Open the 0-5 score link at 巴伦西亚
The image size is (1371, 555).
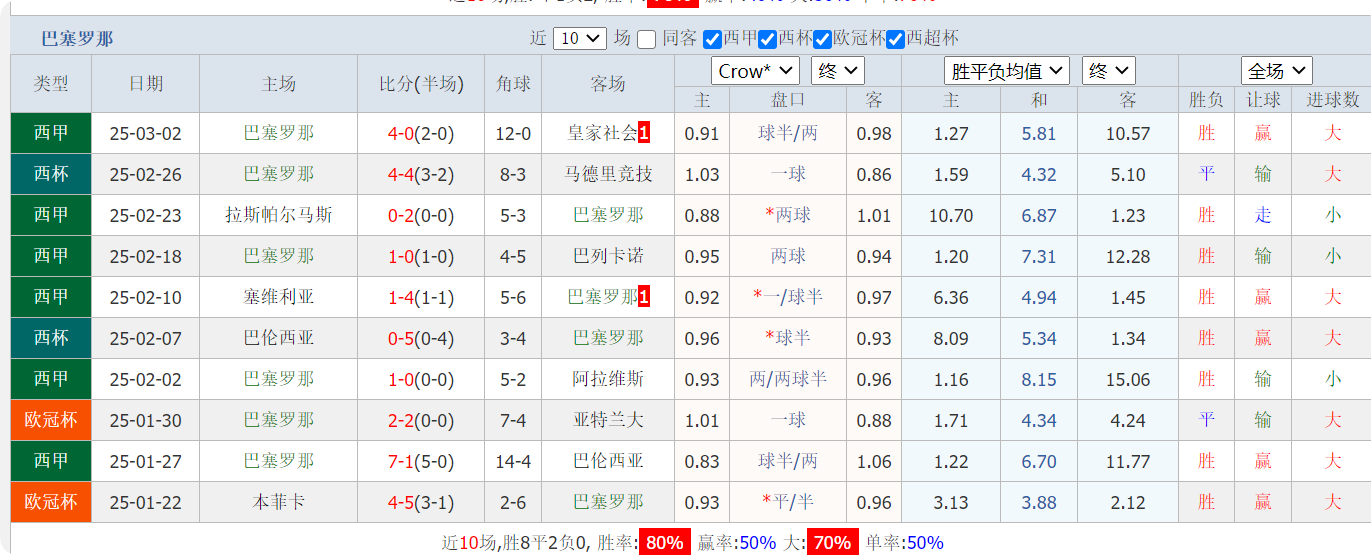[x=400, y=339]
